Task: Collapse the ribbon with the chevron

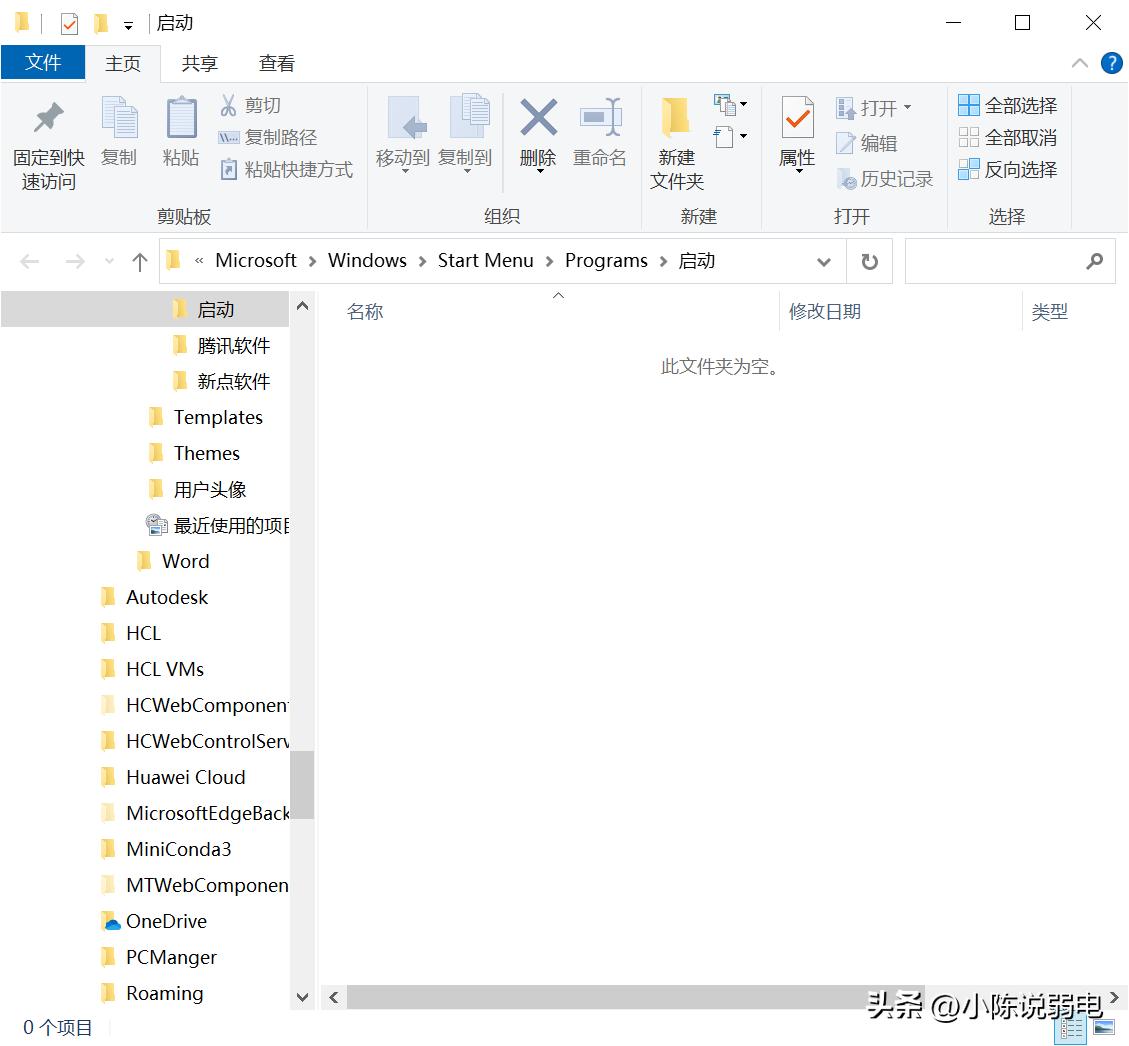Action: [x=1078, y=62]
